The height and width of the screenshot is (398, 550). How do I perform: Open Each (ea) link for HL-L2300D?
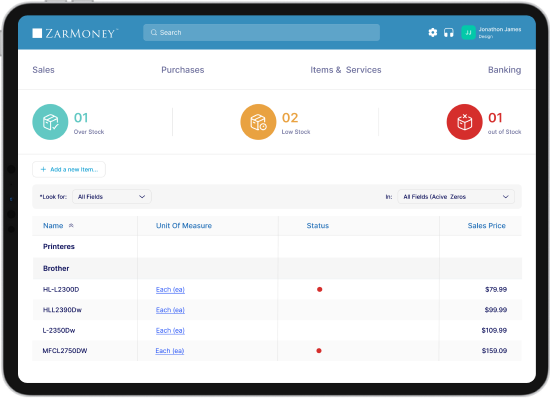170,290
